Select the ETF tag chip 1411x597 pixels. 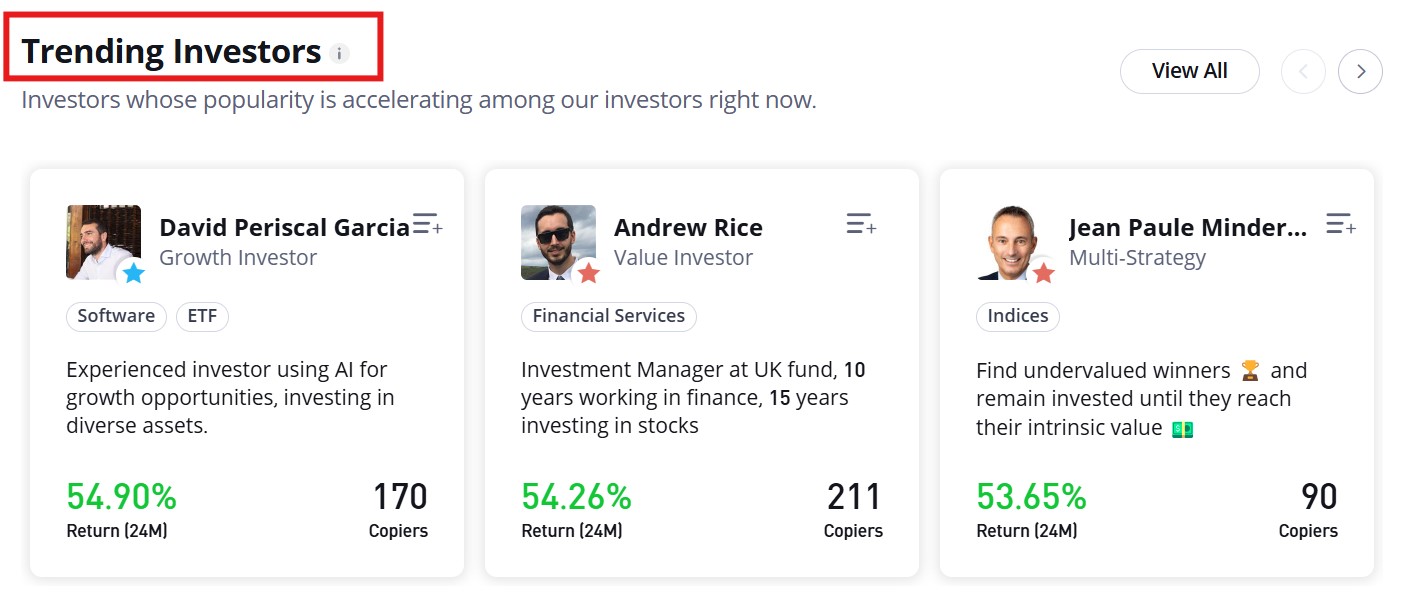[202, 316]
